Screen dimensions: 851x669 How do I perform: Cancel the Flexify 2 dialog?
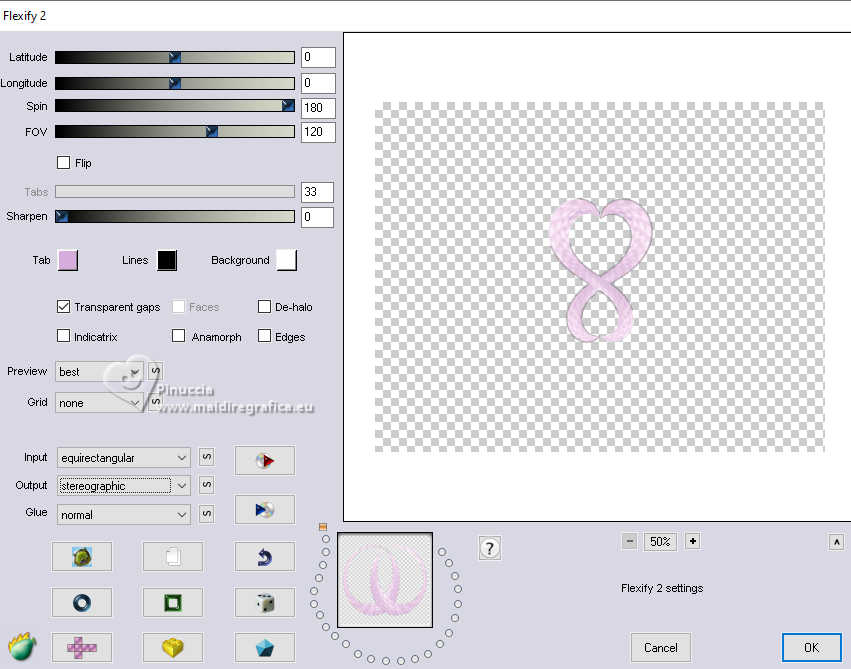661,647
